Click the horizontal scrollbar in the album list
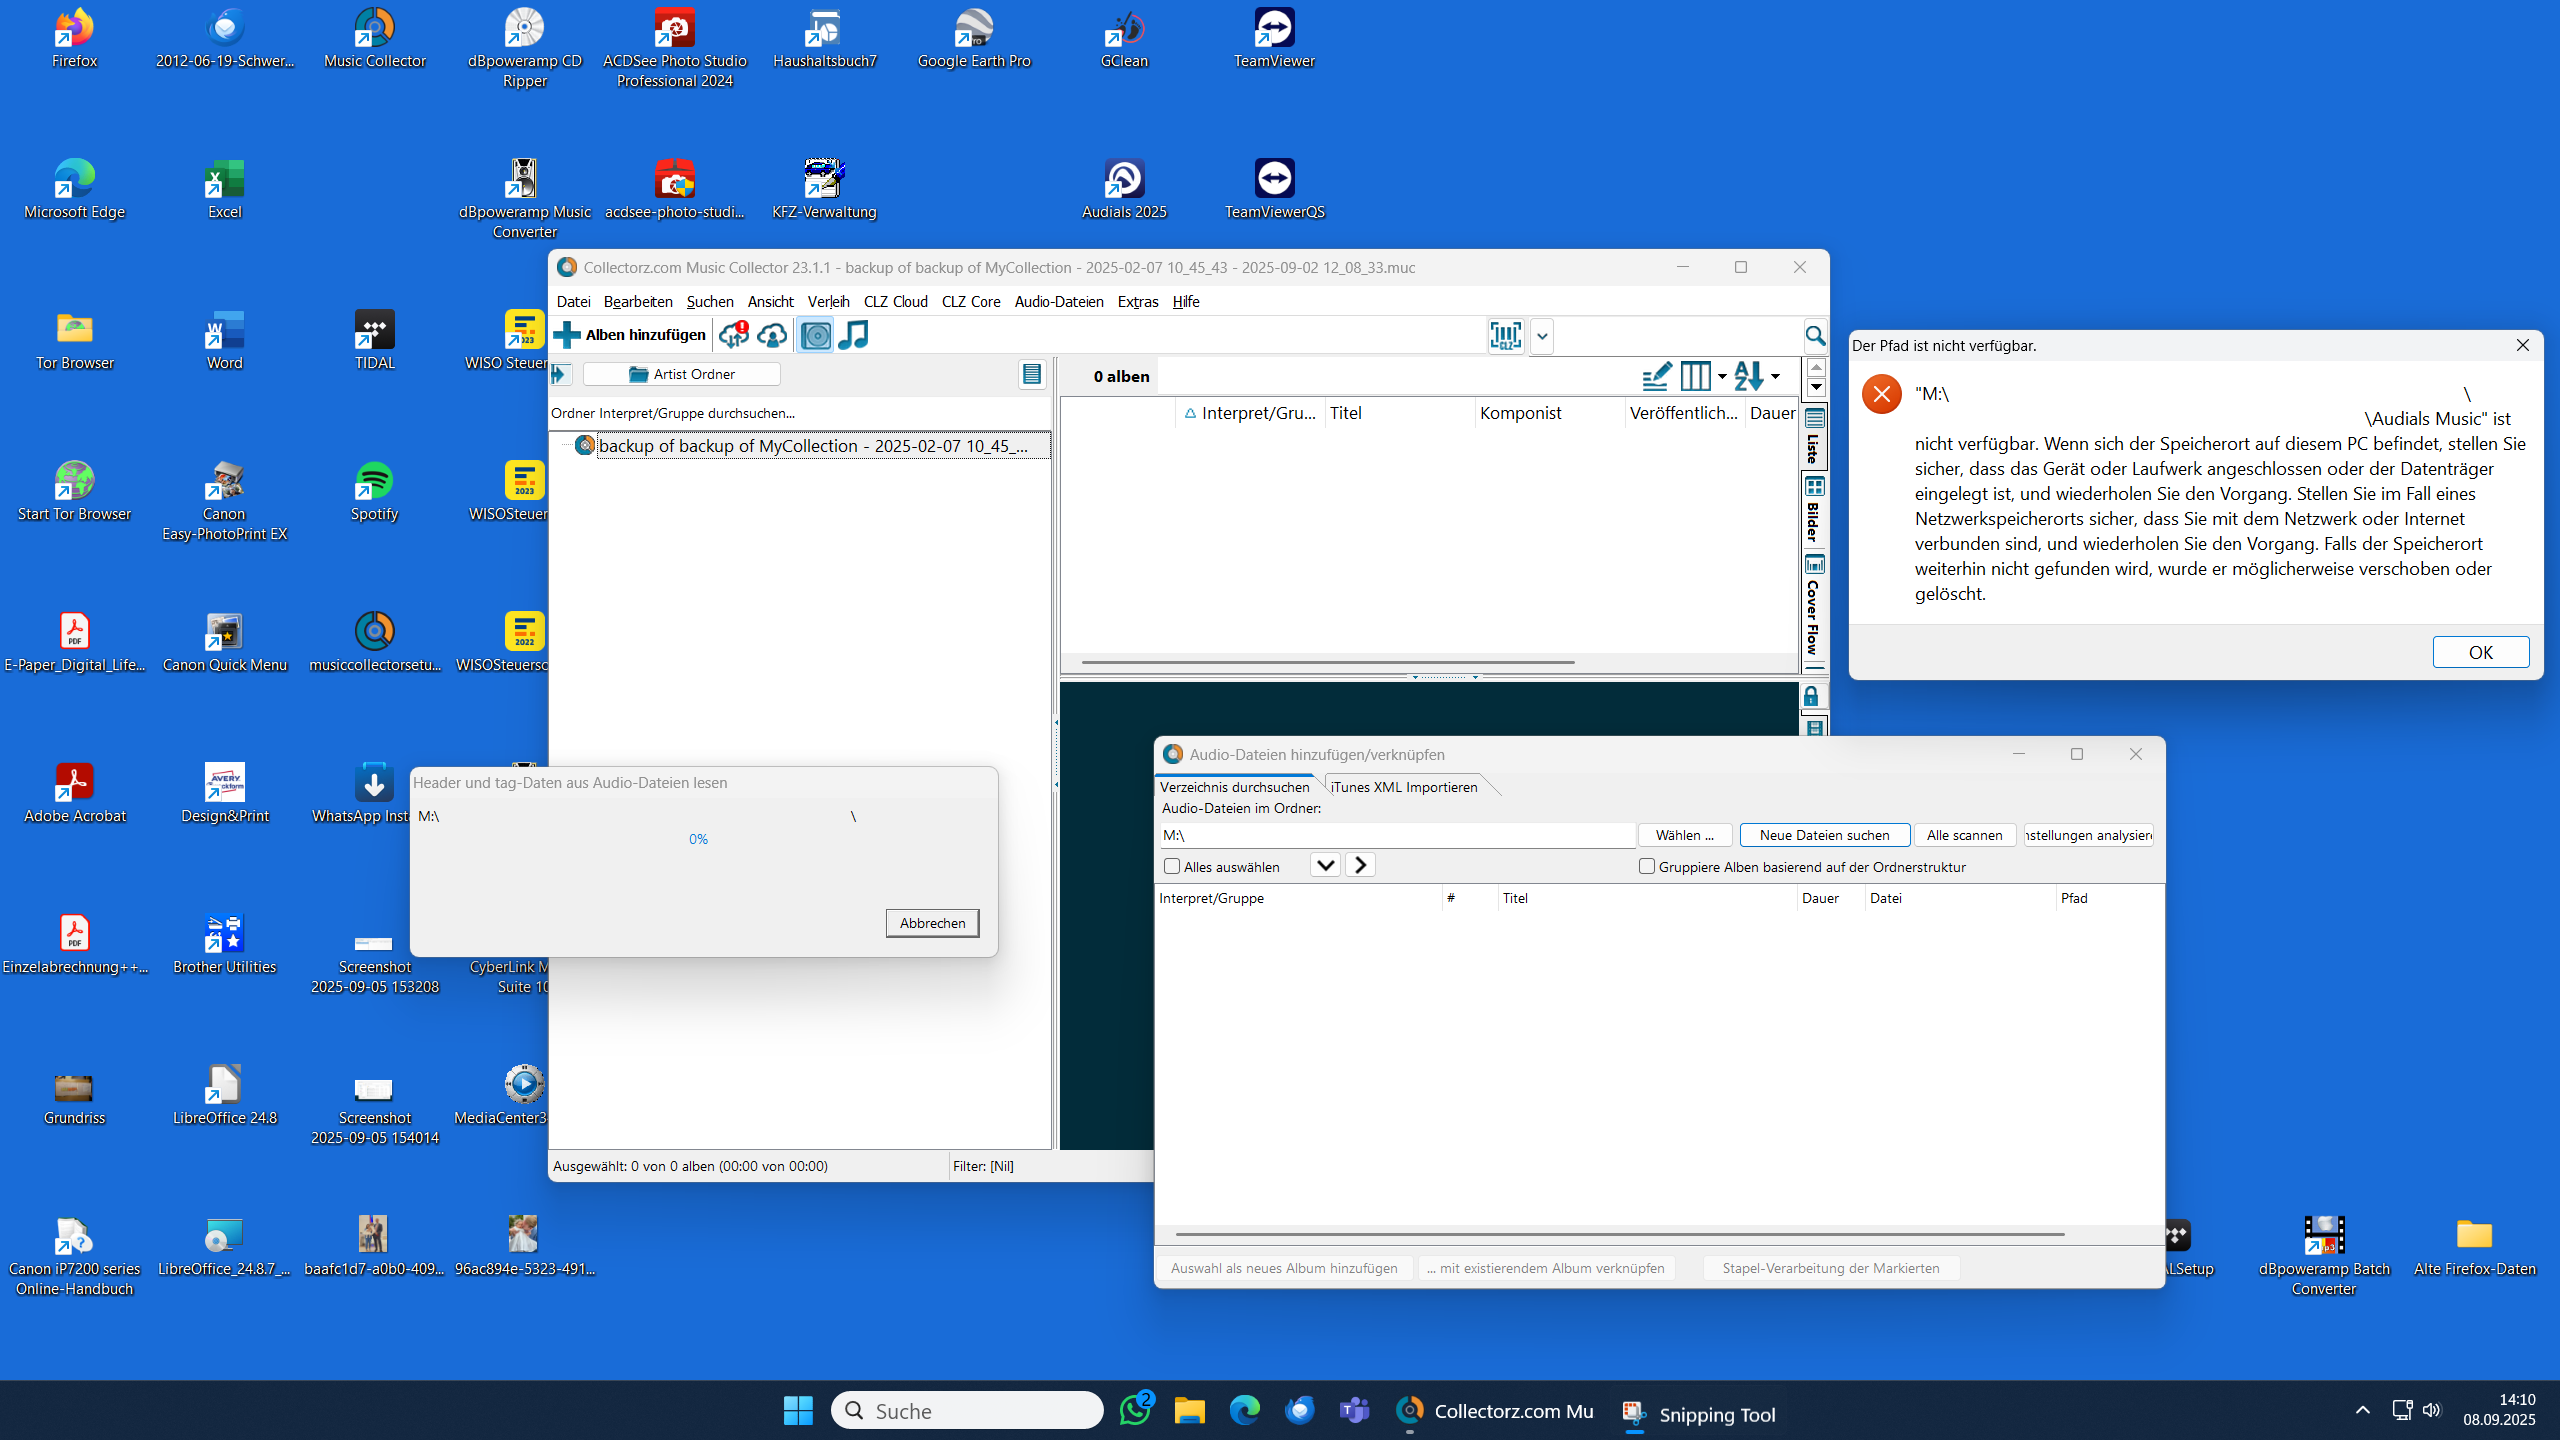The width and height of the screenshot is (2560, 1440). pos(1327,662)
